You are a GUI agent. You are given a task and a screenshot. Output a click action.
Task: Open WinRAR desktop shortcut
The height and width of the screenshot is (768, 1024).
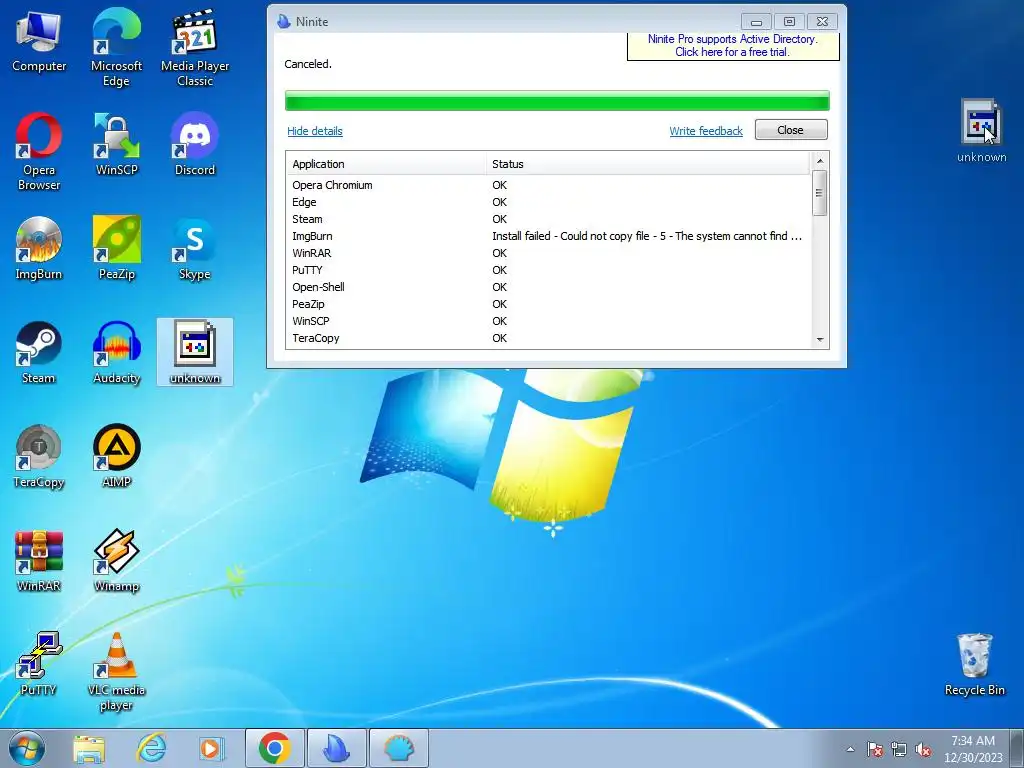click(39, 560)
